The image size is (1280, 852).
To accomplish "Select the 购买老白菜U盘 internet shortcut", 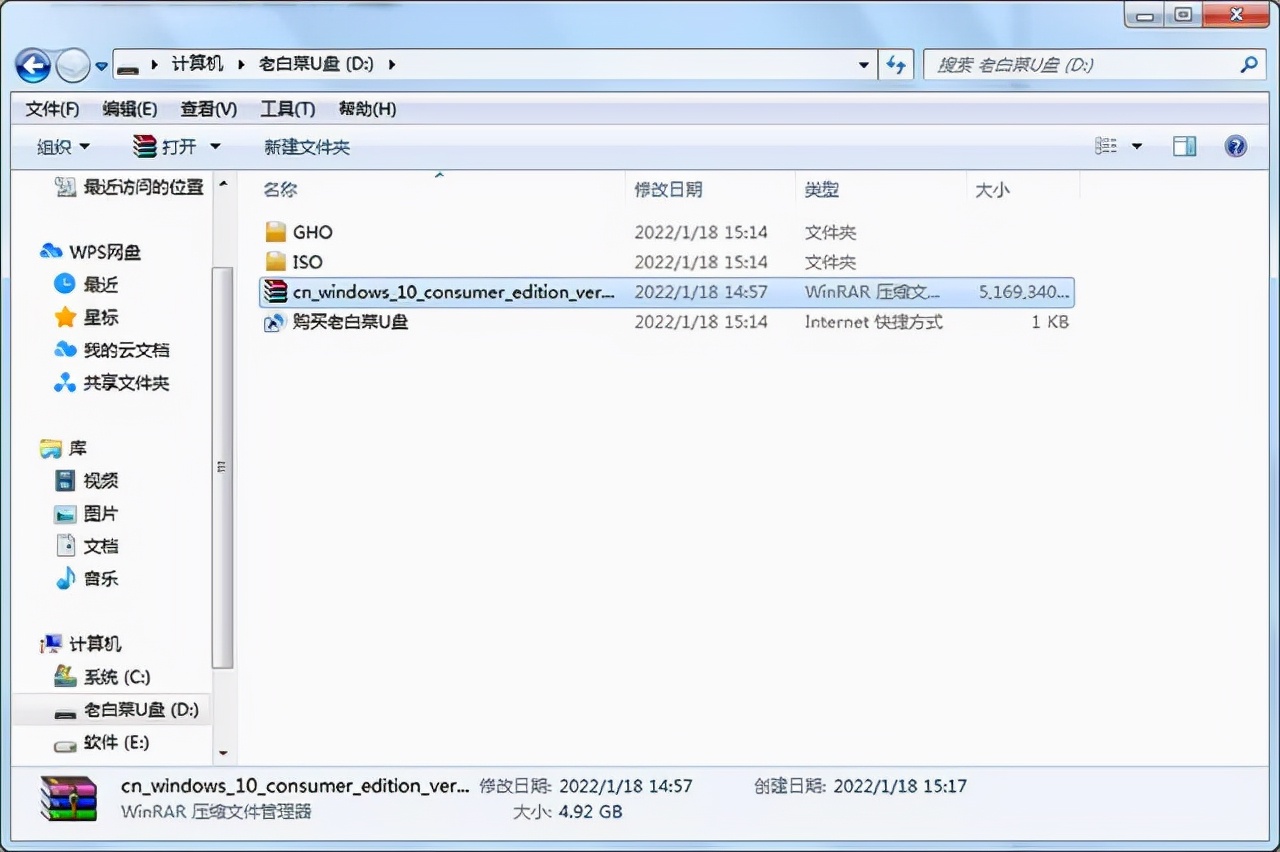I will coord(350,322).
